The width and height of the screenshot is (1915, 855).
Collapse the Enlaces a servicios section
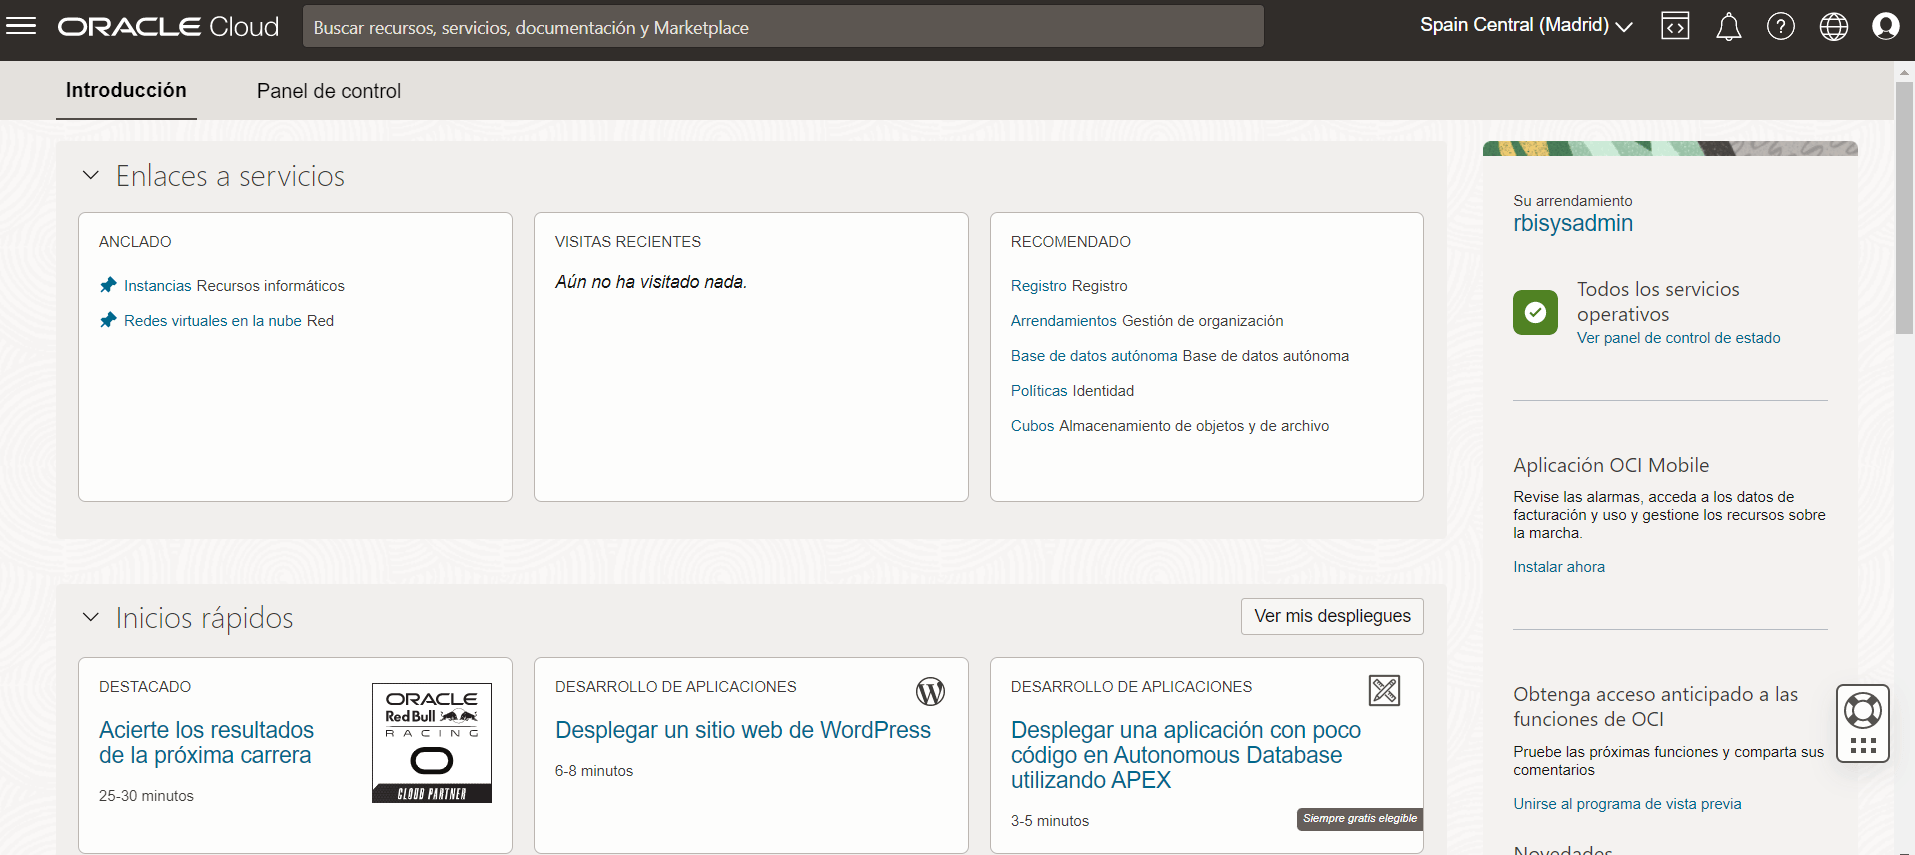91,175
